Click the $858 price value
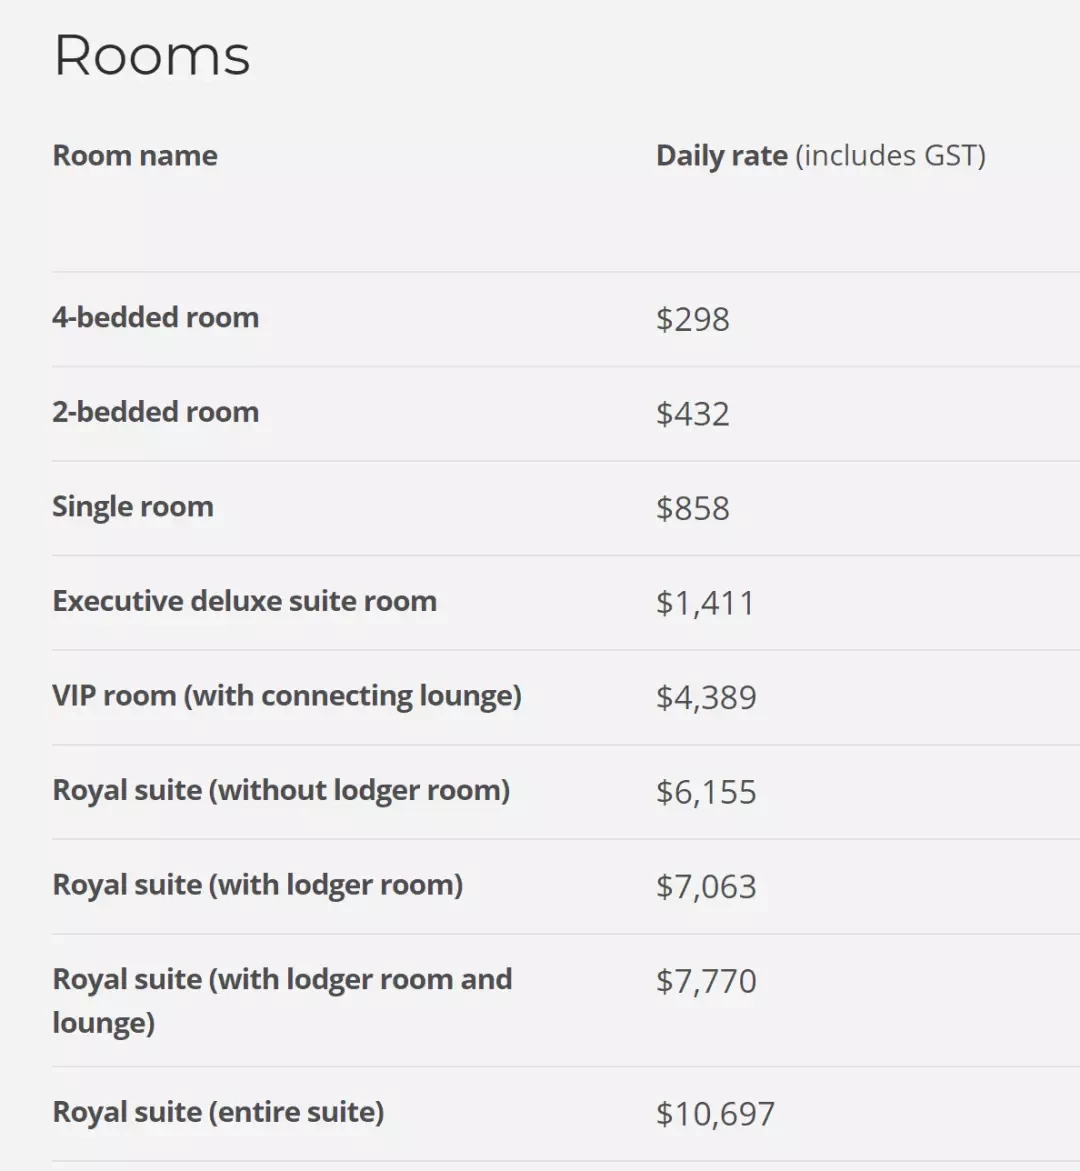The image size is (1080, 1171). pos(692,509)
